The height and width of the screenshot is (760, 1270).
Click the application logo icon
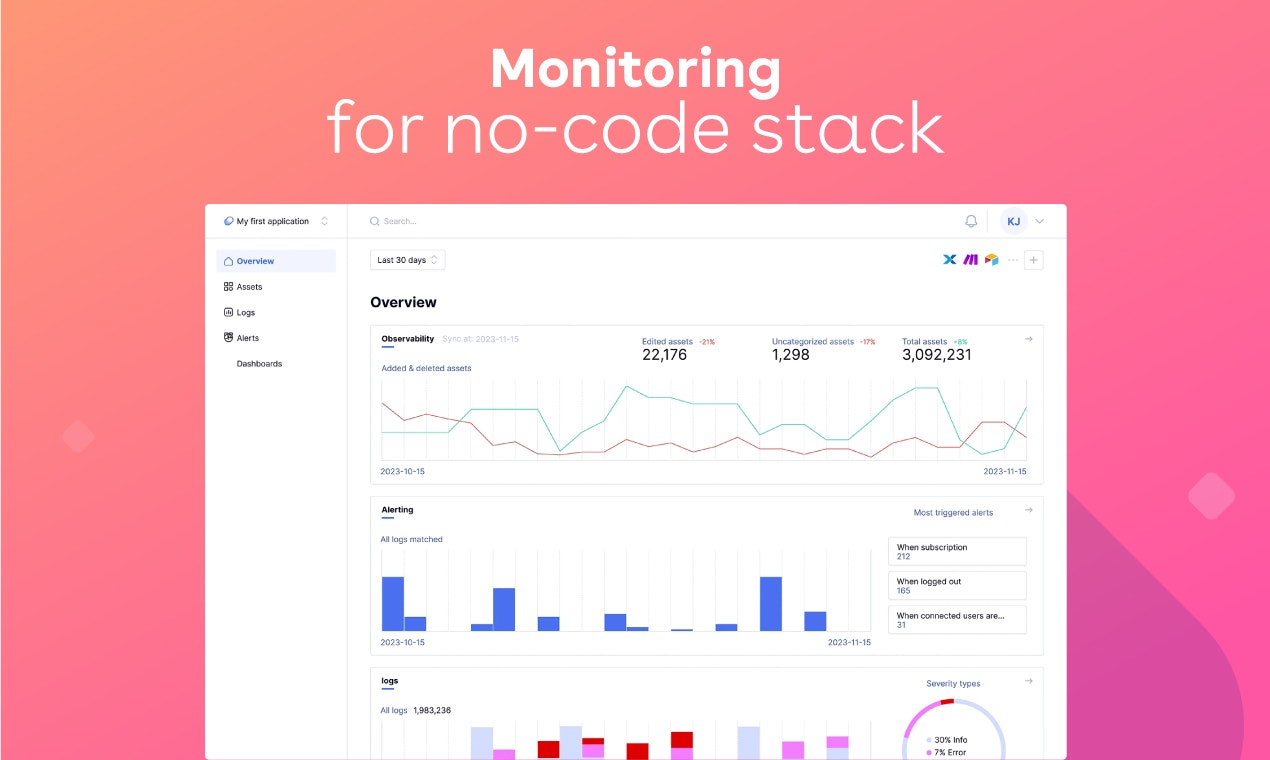coord(229,221)
